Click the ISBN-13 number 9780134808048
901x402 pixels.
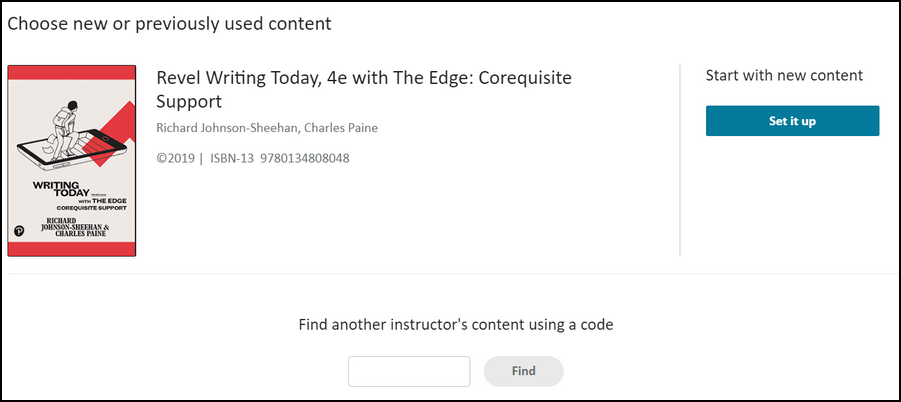[305, 158]
